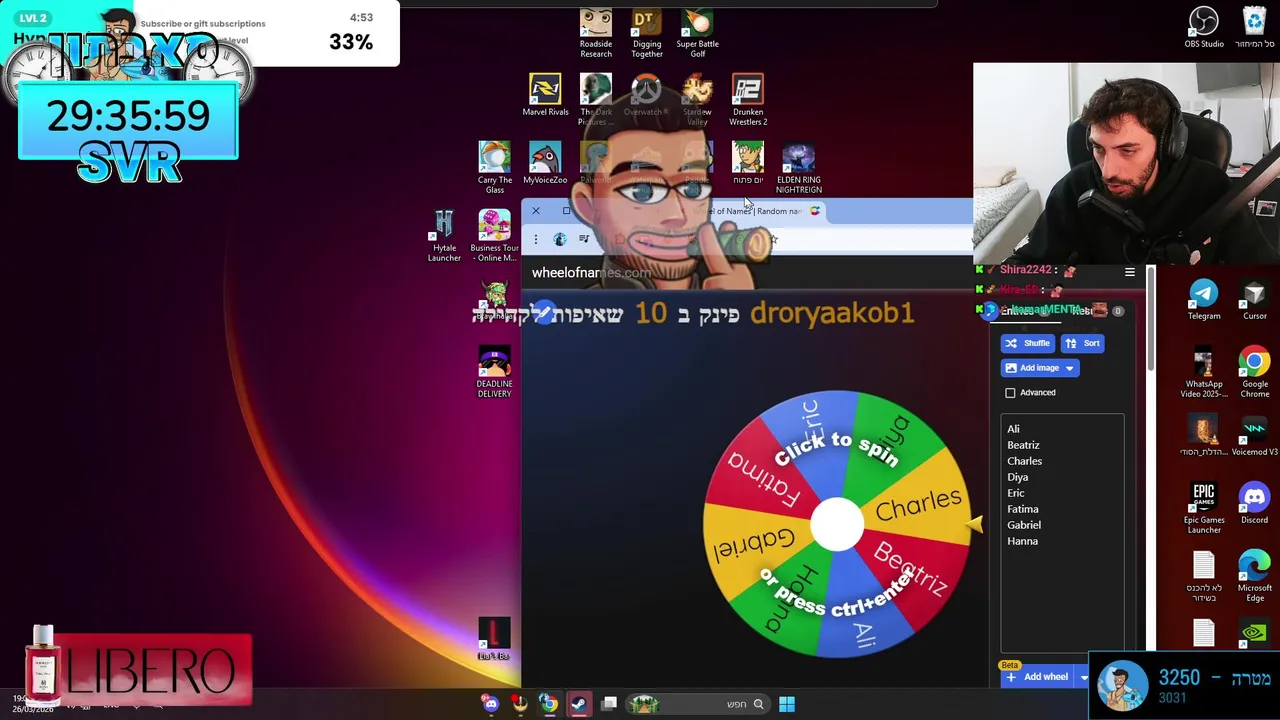Open Chrome three-dot menu

click(535, 239)
